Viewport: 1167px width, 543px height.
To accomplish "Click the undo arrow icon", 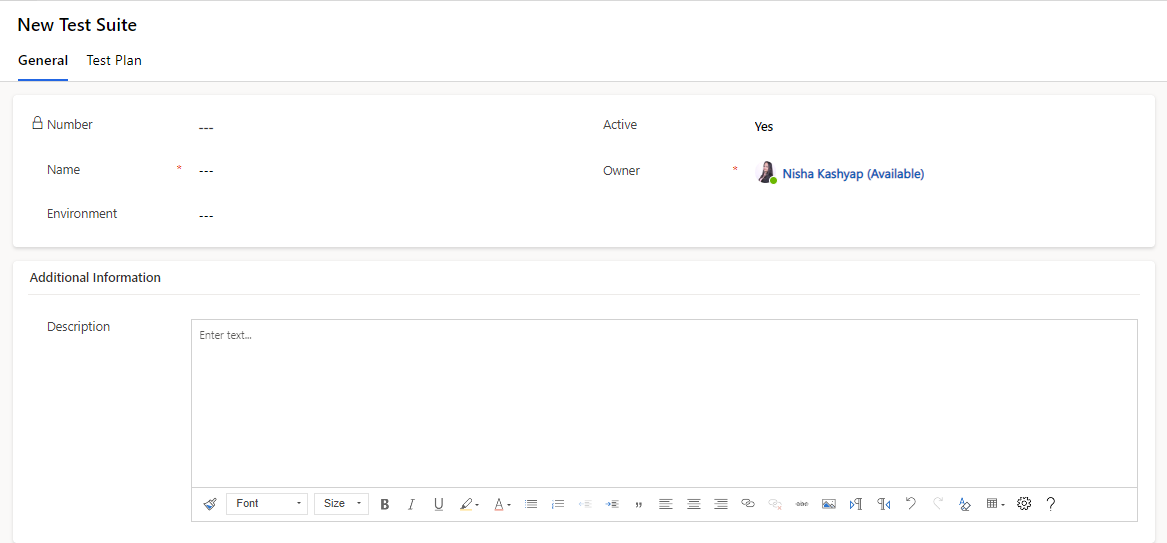I will 910,504.
